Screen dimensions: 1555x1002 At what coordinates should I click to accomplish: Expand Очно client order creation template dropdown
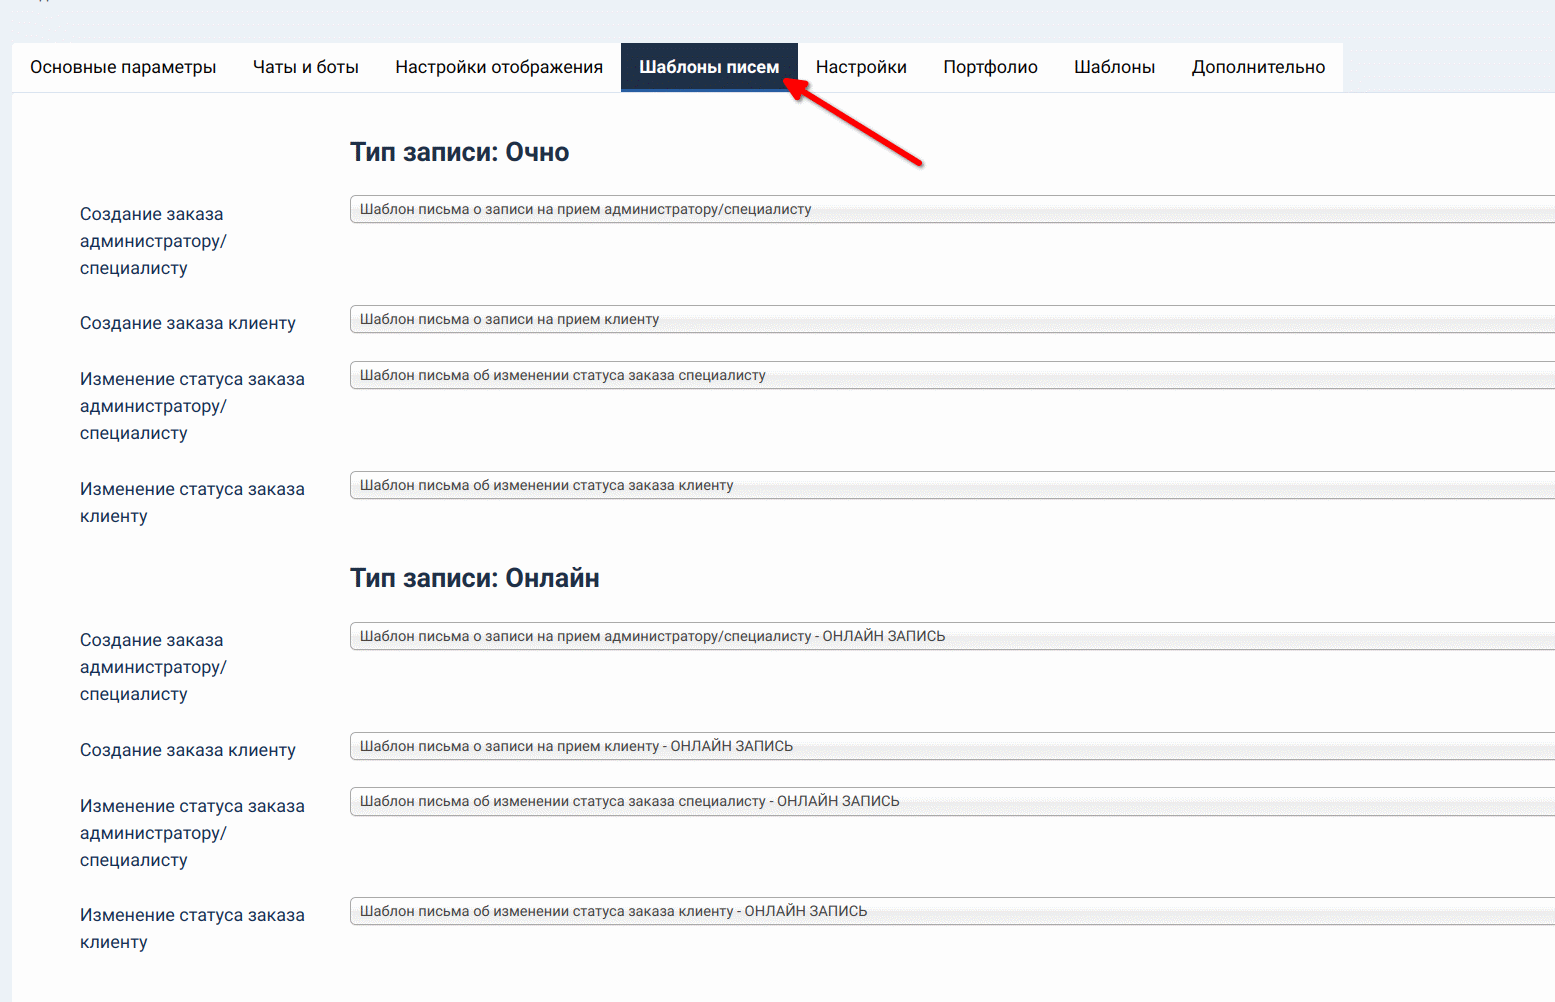point(950,319)
